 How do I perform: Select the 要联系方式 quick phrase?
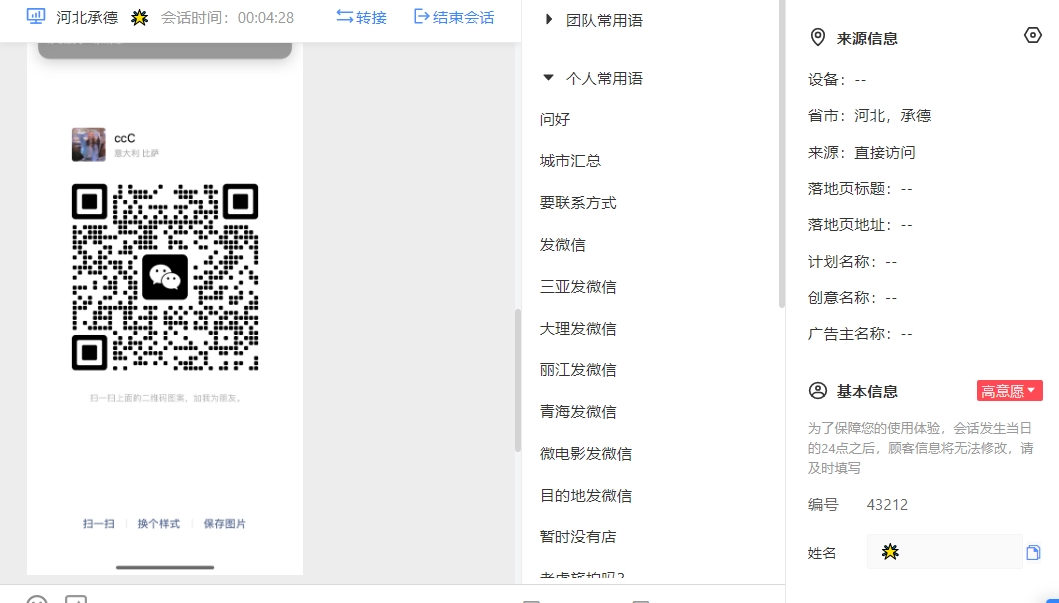pos(578,203)
